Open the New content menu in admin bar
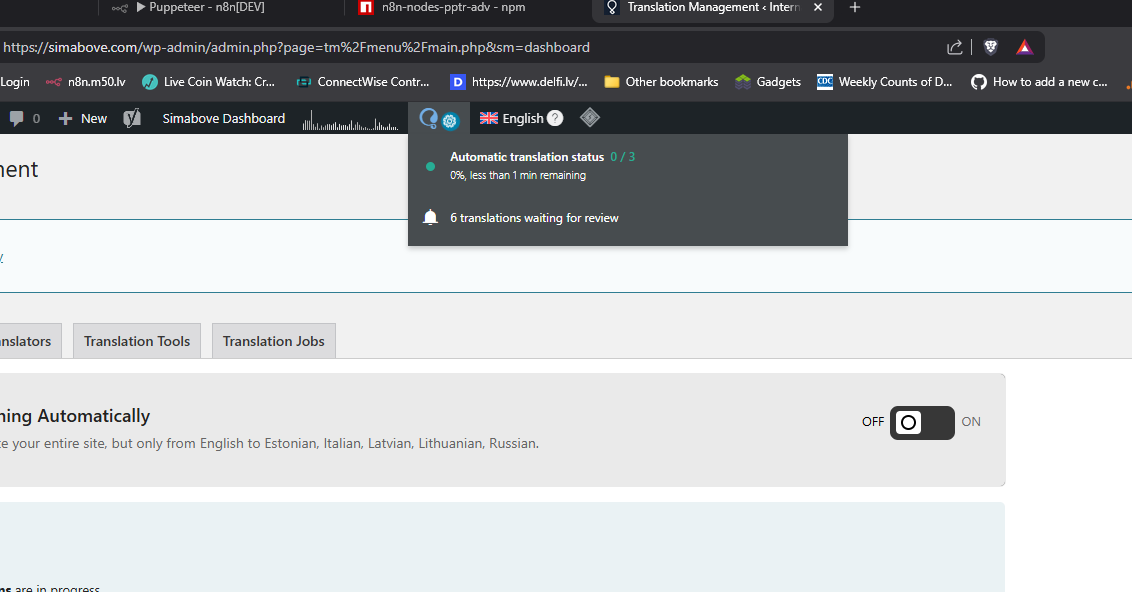The height and width of the screenshot is (592, 1132). point(83,118)
